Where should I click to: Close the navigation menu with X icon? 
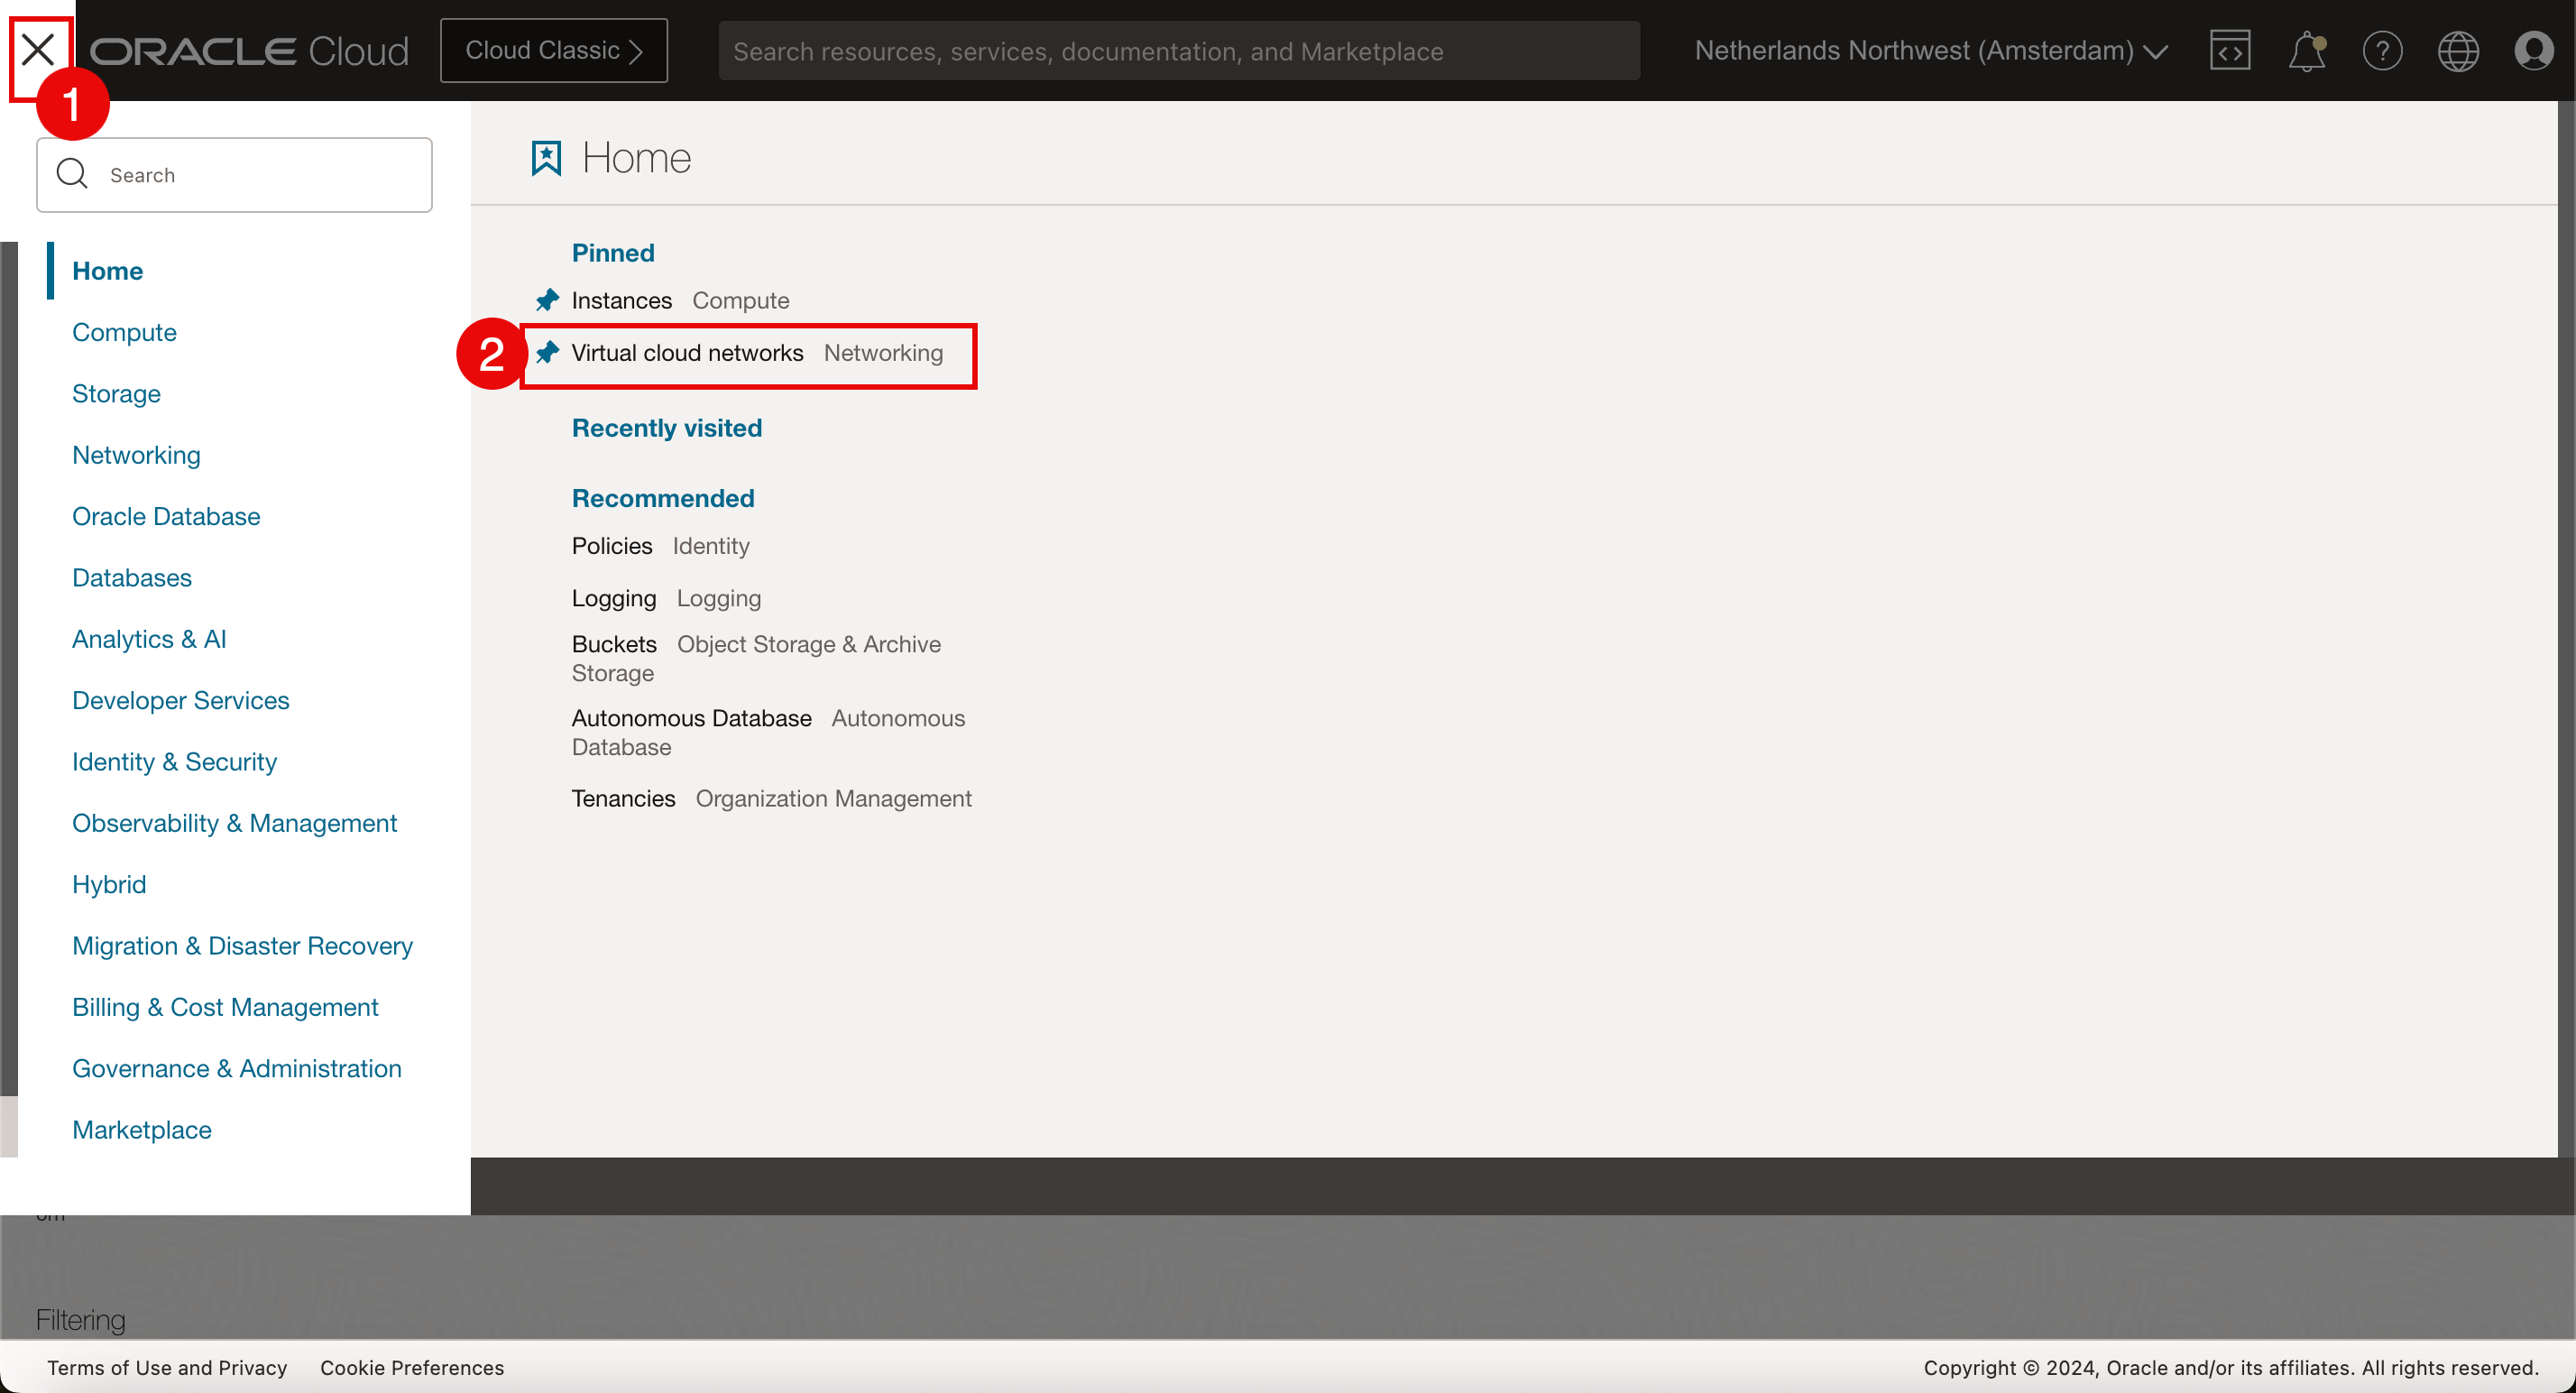[x=38, y=49]
